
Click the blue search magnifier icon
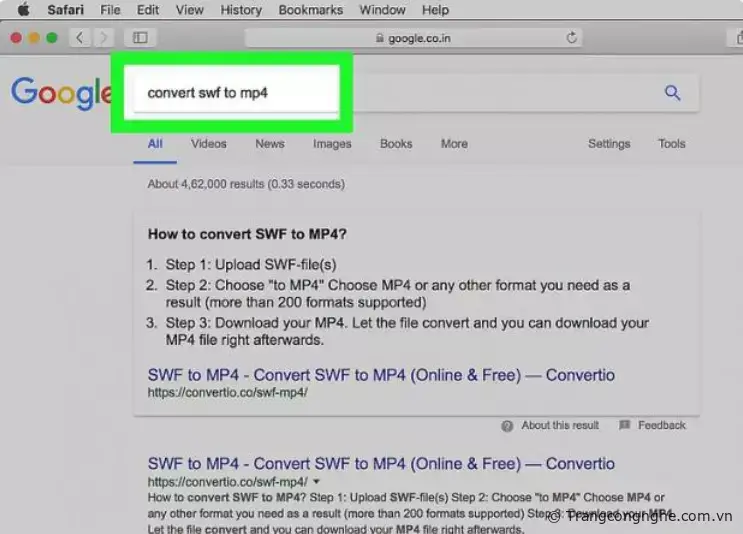[x=672, y=93]
